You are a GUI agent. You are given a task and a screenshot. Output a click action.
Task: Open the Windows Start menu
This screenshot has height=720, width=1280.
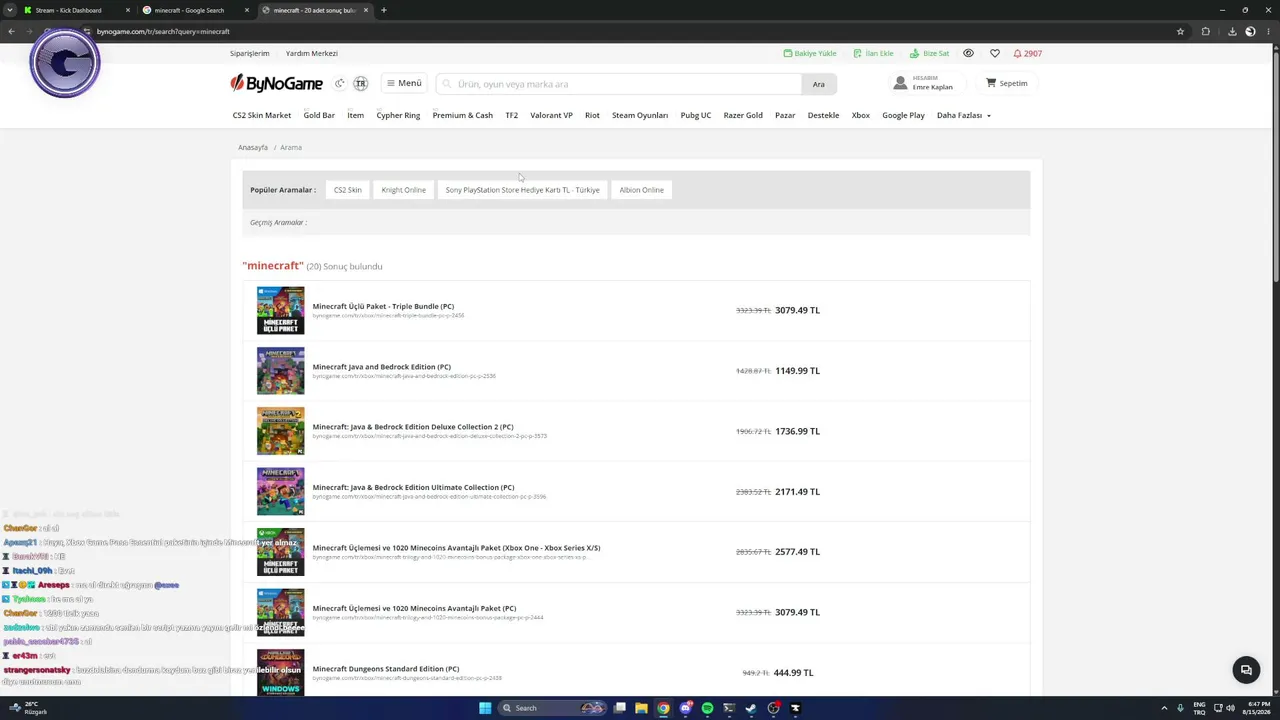pyautogui.click(x=485, y=708)
